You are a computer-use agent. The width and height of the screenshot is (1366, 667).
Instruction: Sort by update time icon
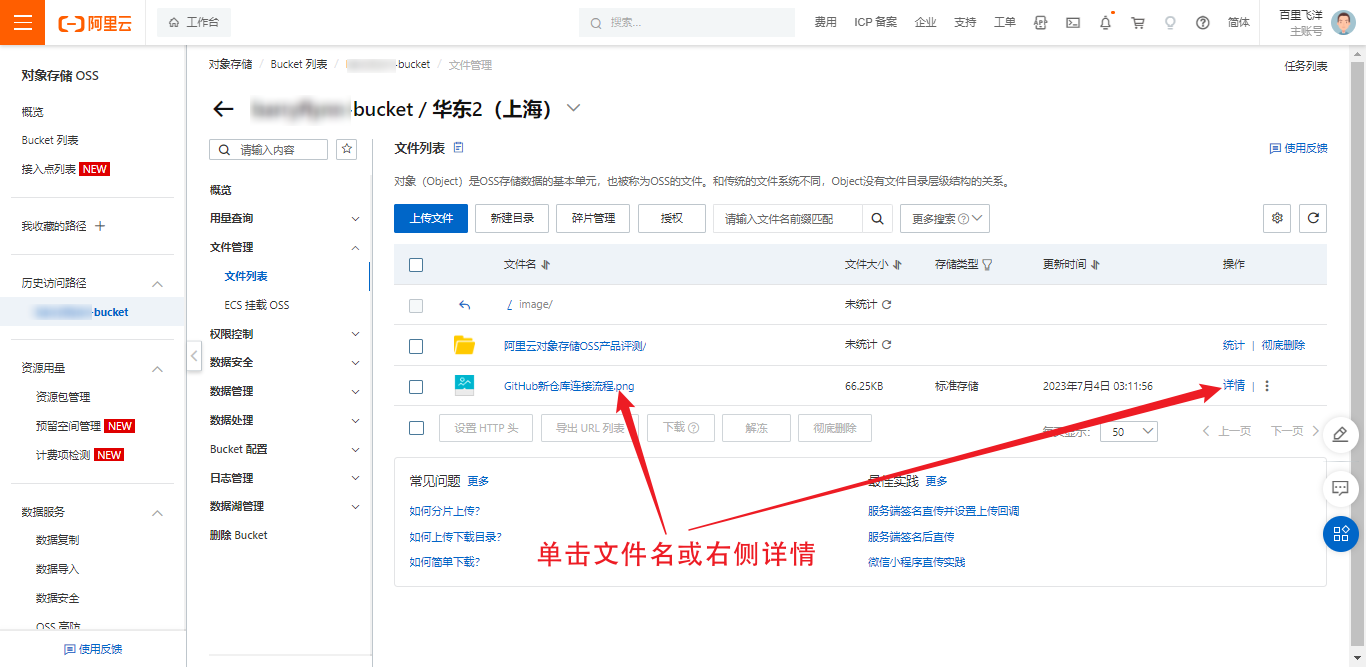pyautogui.click(x=1095, y=265)
